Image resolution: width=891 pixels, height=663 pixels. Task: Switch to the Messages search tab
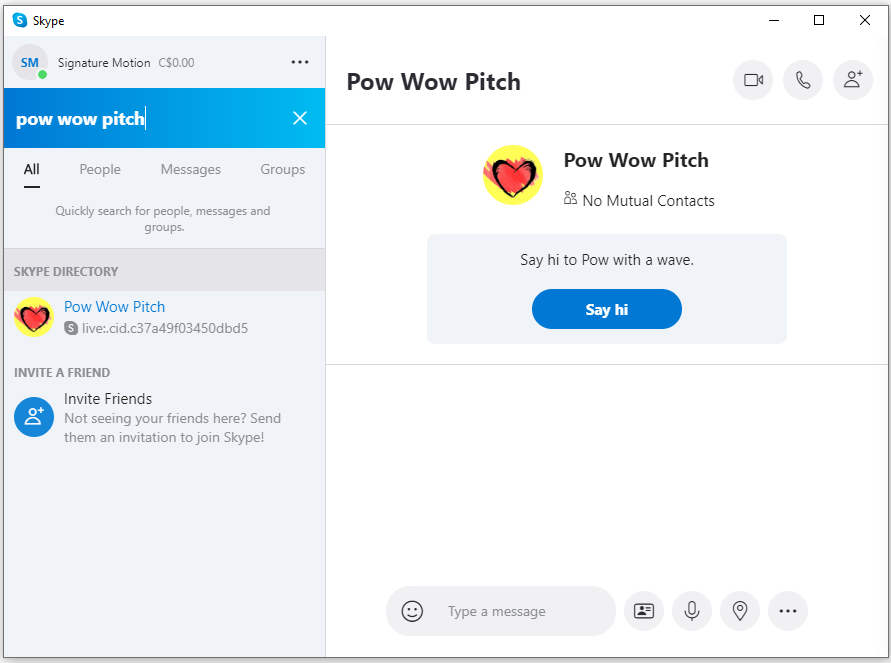[x=191, y=169]
